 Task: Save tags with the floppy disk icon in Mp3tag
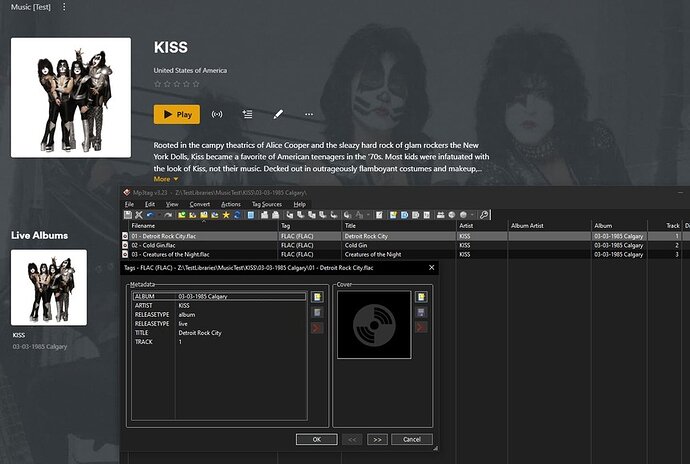click(x=128, y=215)
